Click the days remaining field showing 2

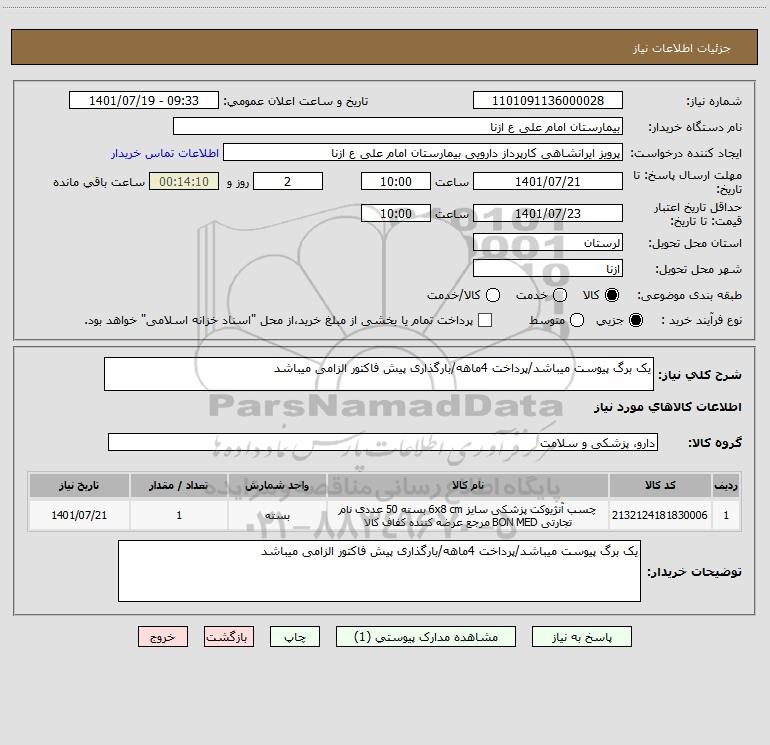(x=288, y=181)
